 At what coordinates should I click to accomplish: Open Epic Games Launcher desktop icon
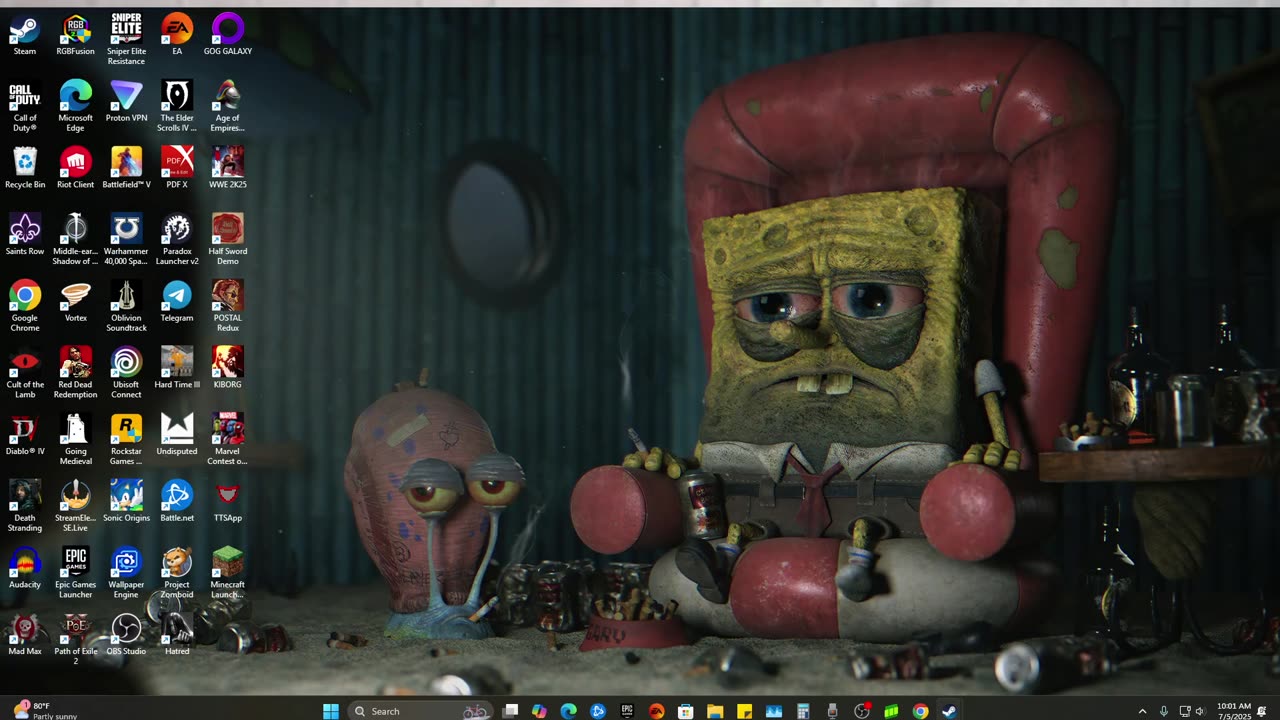(75, 574)
